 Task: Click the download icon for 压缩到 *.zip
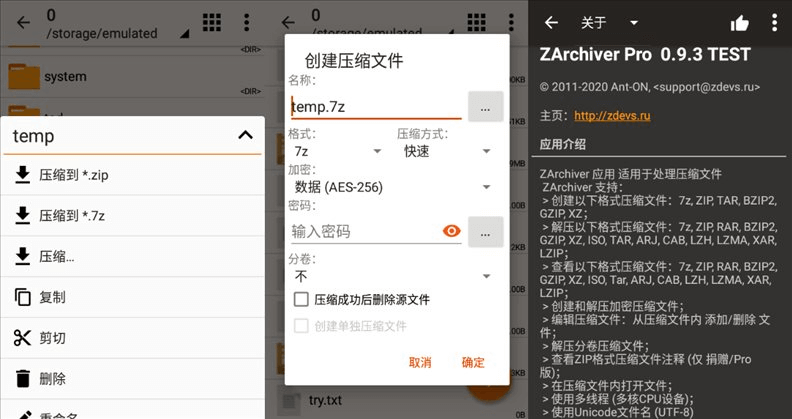click(x=23, y=174)
